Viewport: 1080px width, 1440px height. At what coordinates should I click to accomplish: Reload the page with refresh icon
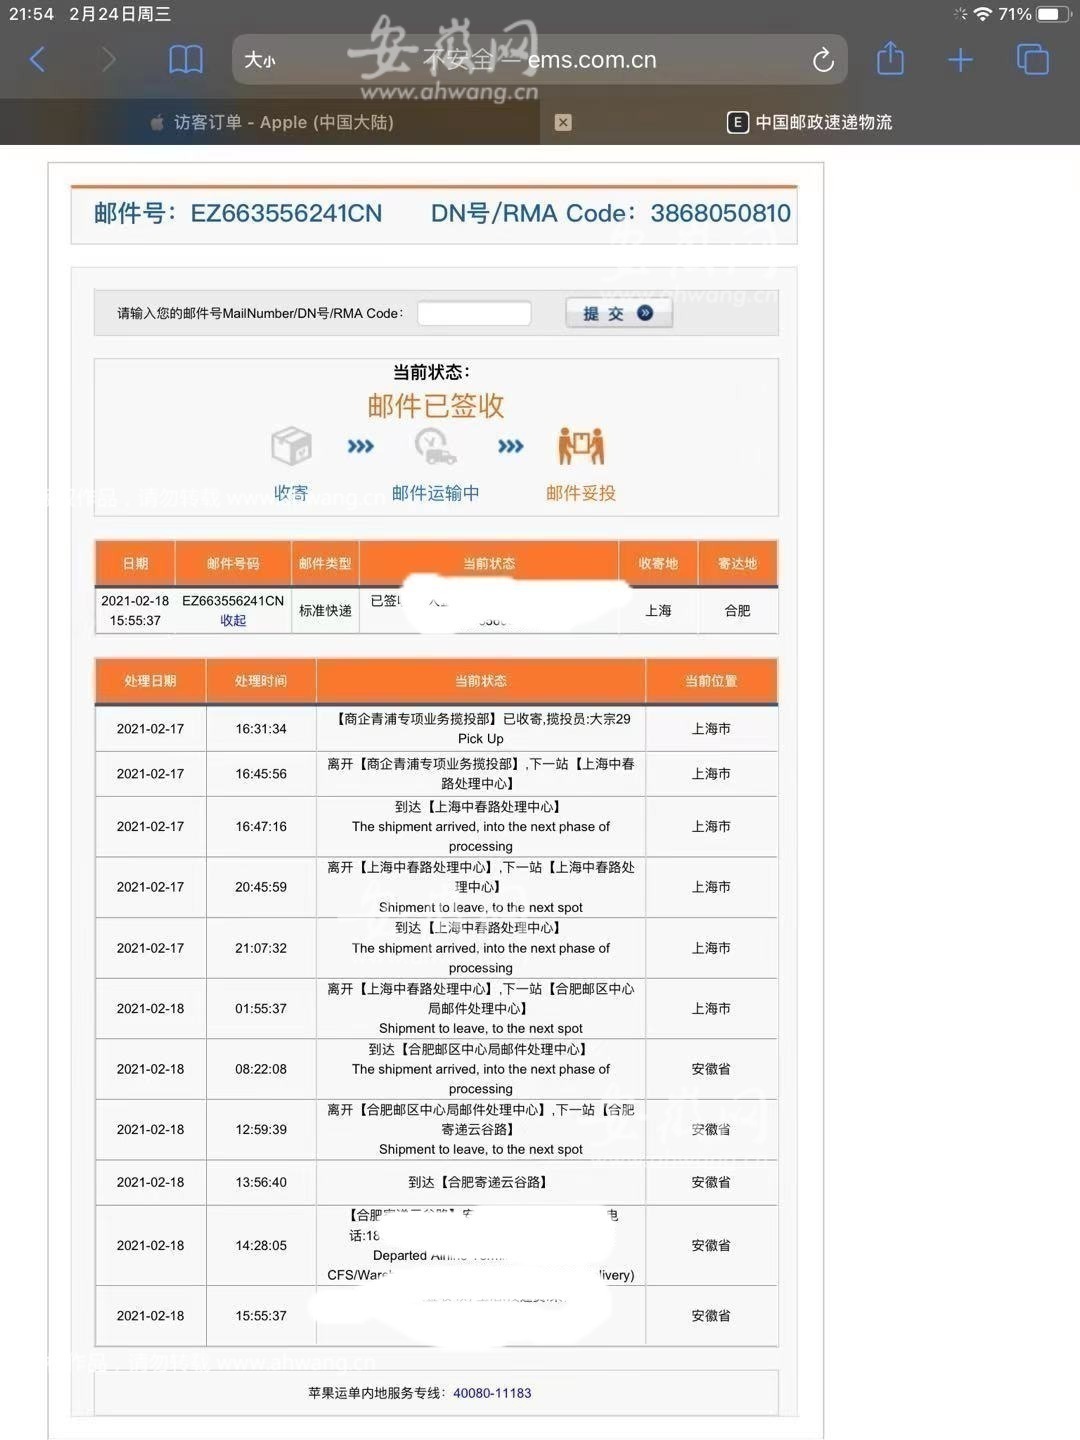[x=823, y=60]
